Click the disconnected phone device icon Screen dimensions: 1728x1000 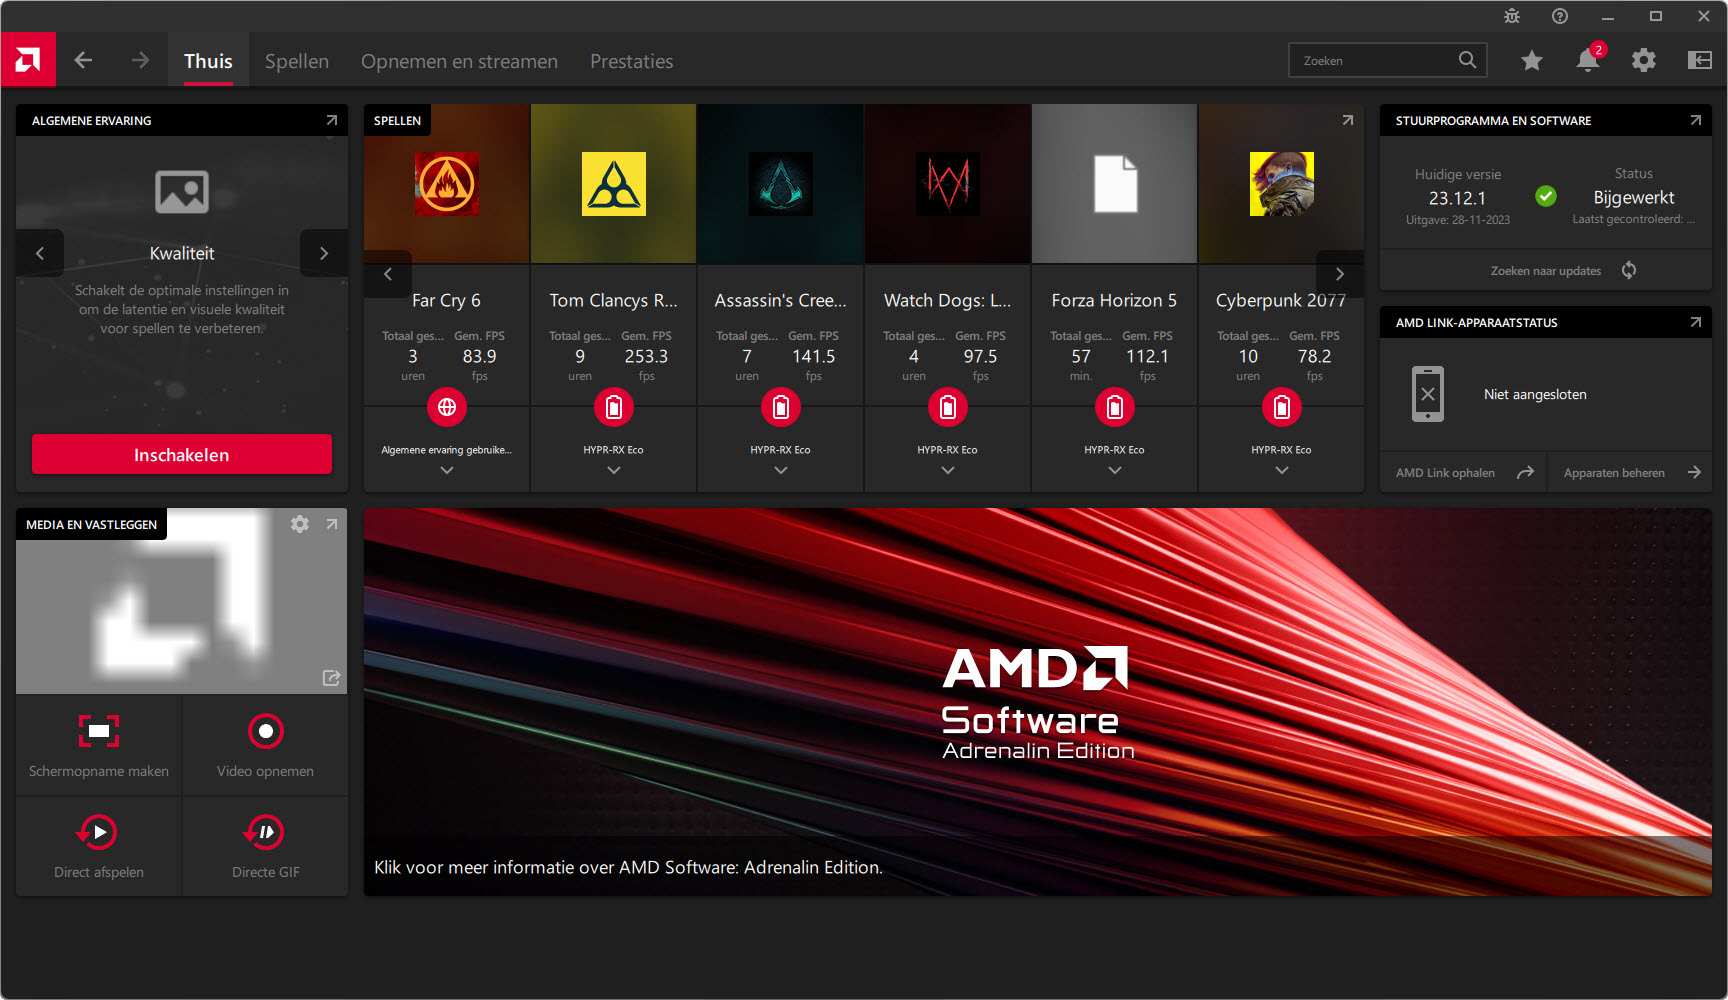point(1428,394)
